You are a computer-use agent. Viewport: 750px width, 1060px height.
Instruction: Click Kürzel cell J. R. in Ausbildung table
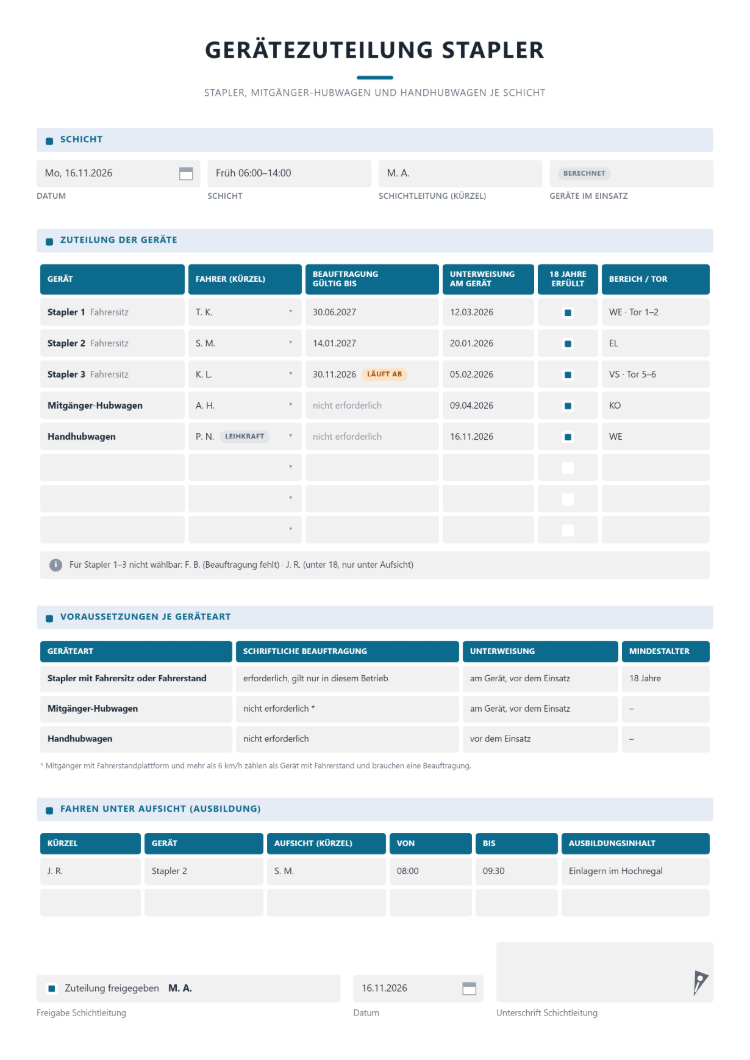[x=90, y=871]
